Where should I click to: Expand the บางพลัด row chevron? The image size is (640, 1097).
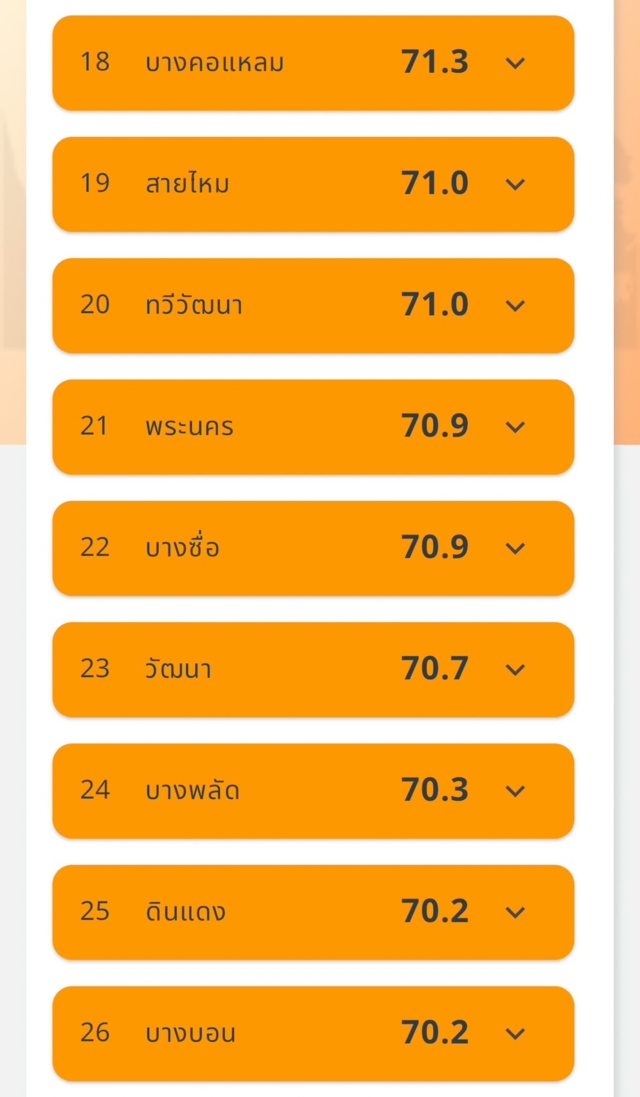tap(515, 791)
